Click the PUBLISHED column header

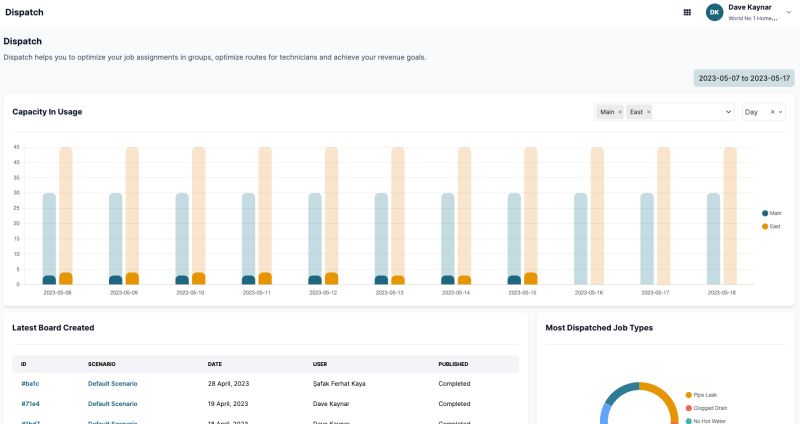pyautogui.click(x=453, y=364)
